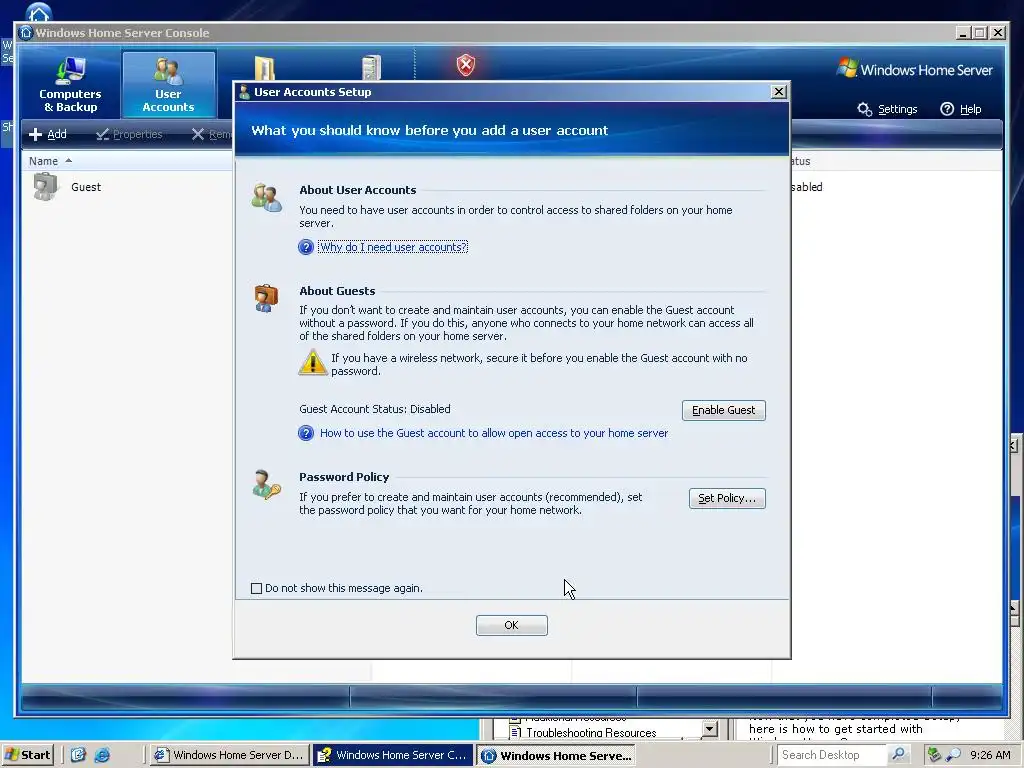Switch to Windows Home Server D... taskbar item

229,755
